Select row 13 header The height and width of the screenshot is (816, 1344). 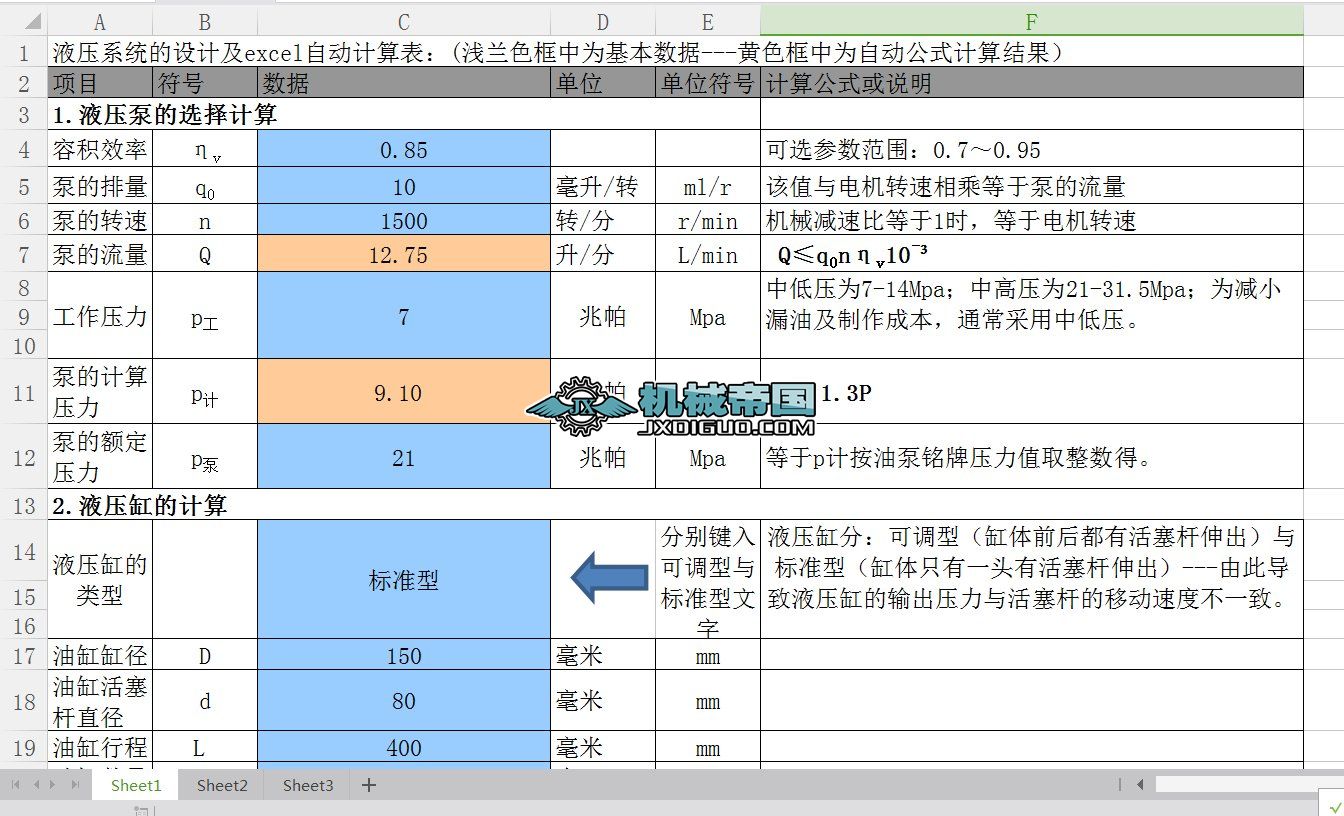coord(23,505)
